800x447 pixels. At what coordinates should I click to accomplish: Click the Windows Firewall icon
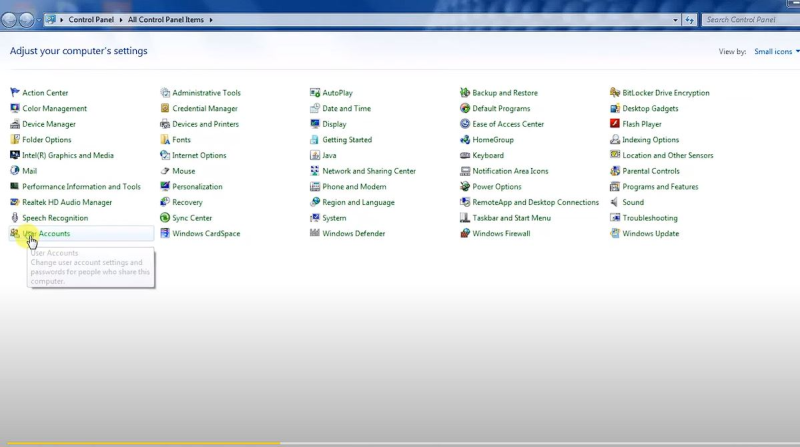tap(465, 233)
